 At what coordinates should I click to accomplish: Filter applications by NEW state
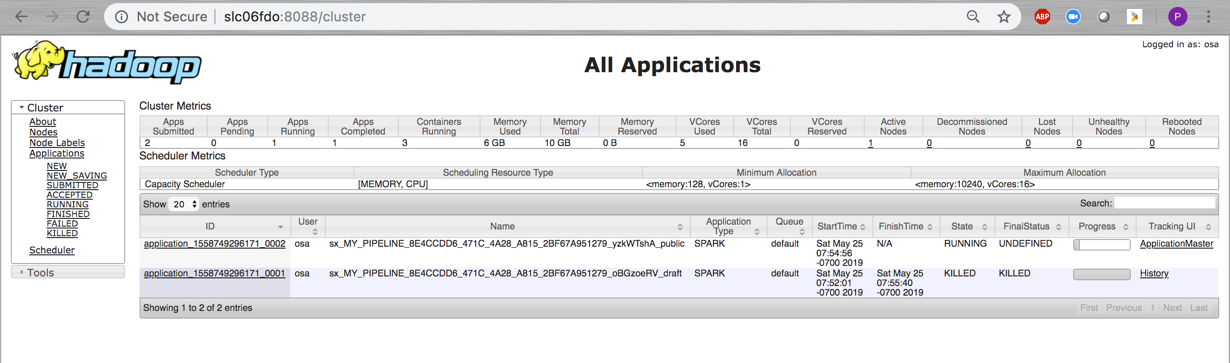[57, 166]
